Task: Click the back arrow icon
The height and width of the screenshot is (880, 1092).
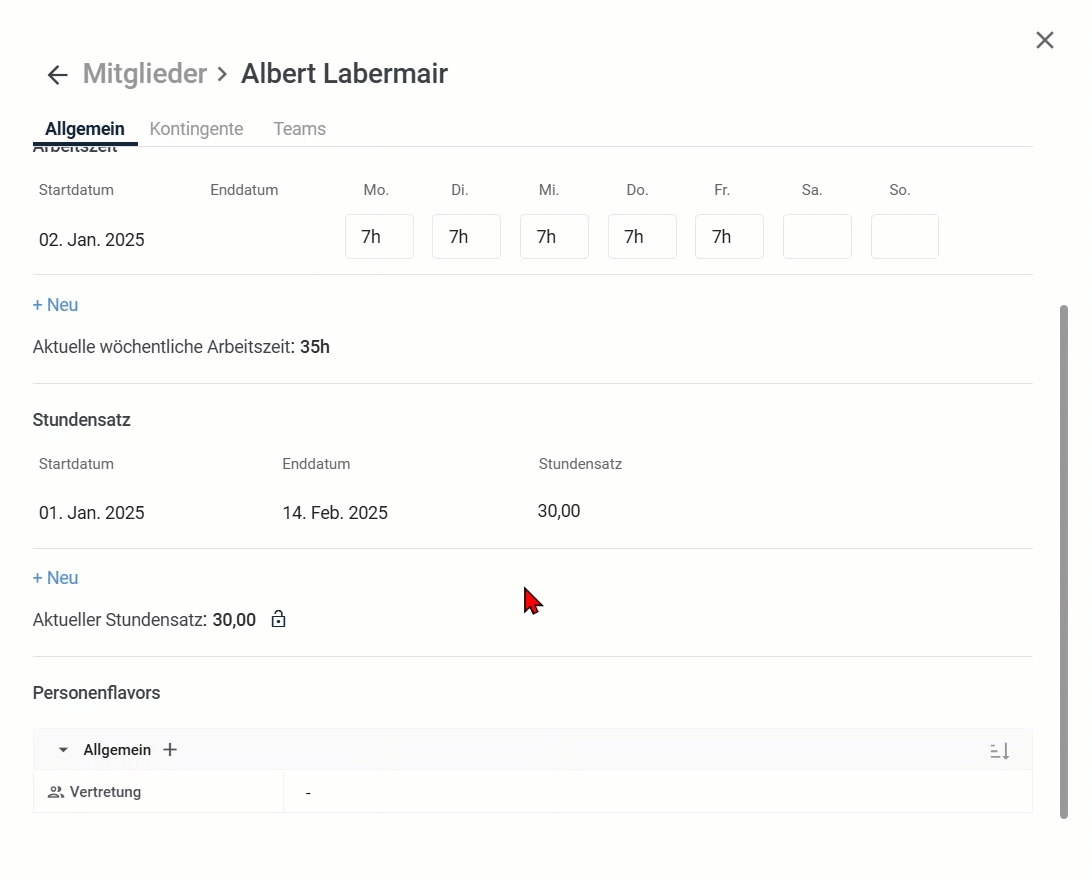Action: coord(57,75)
